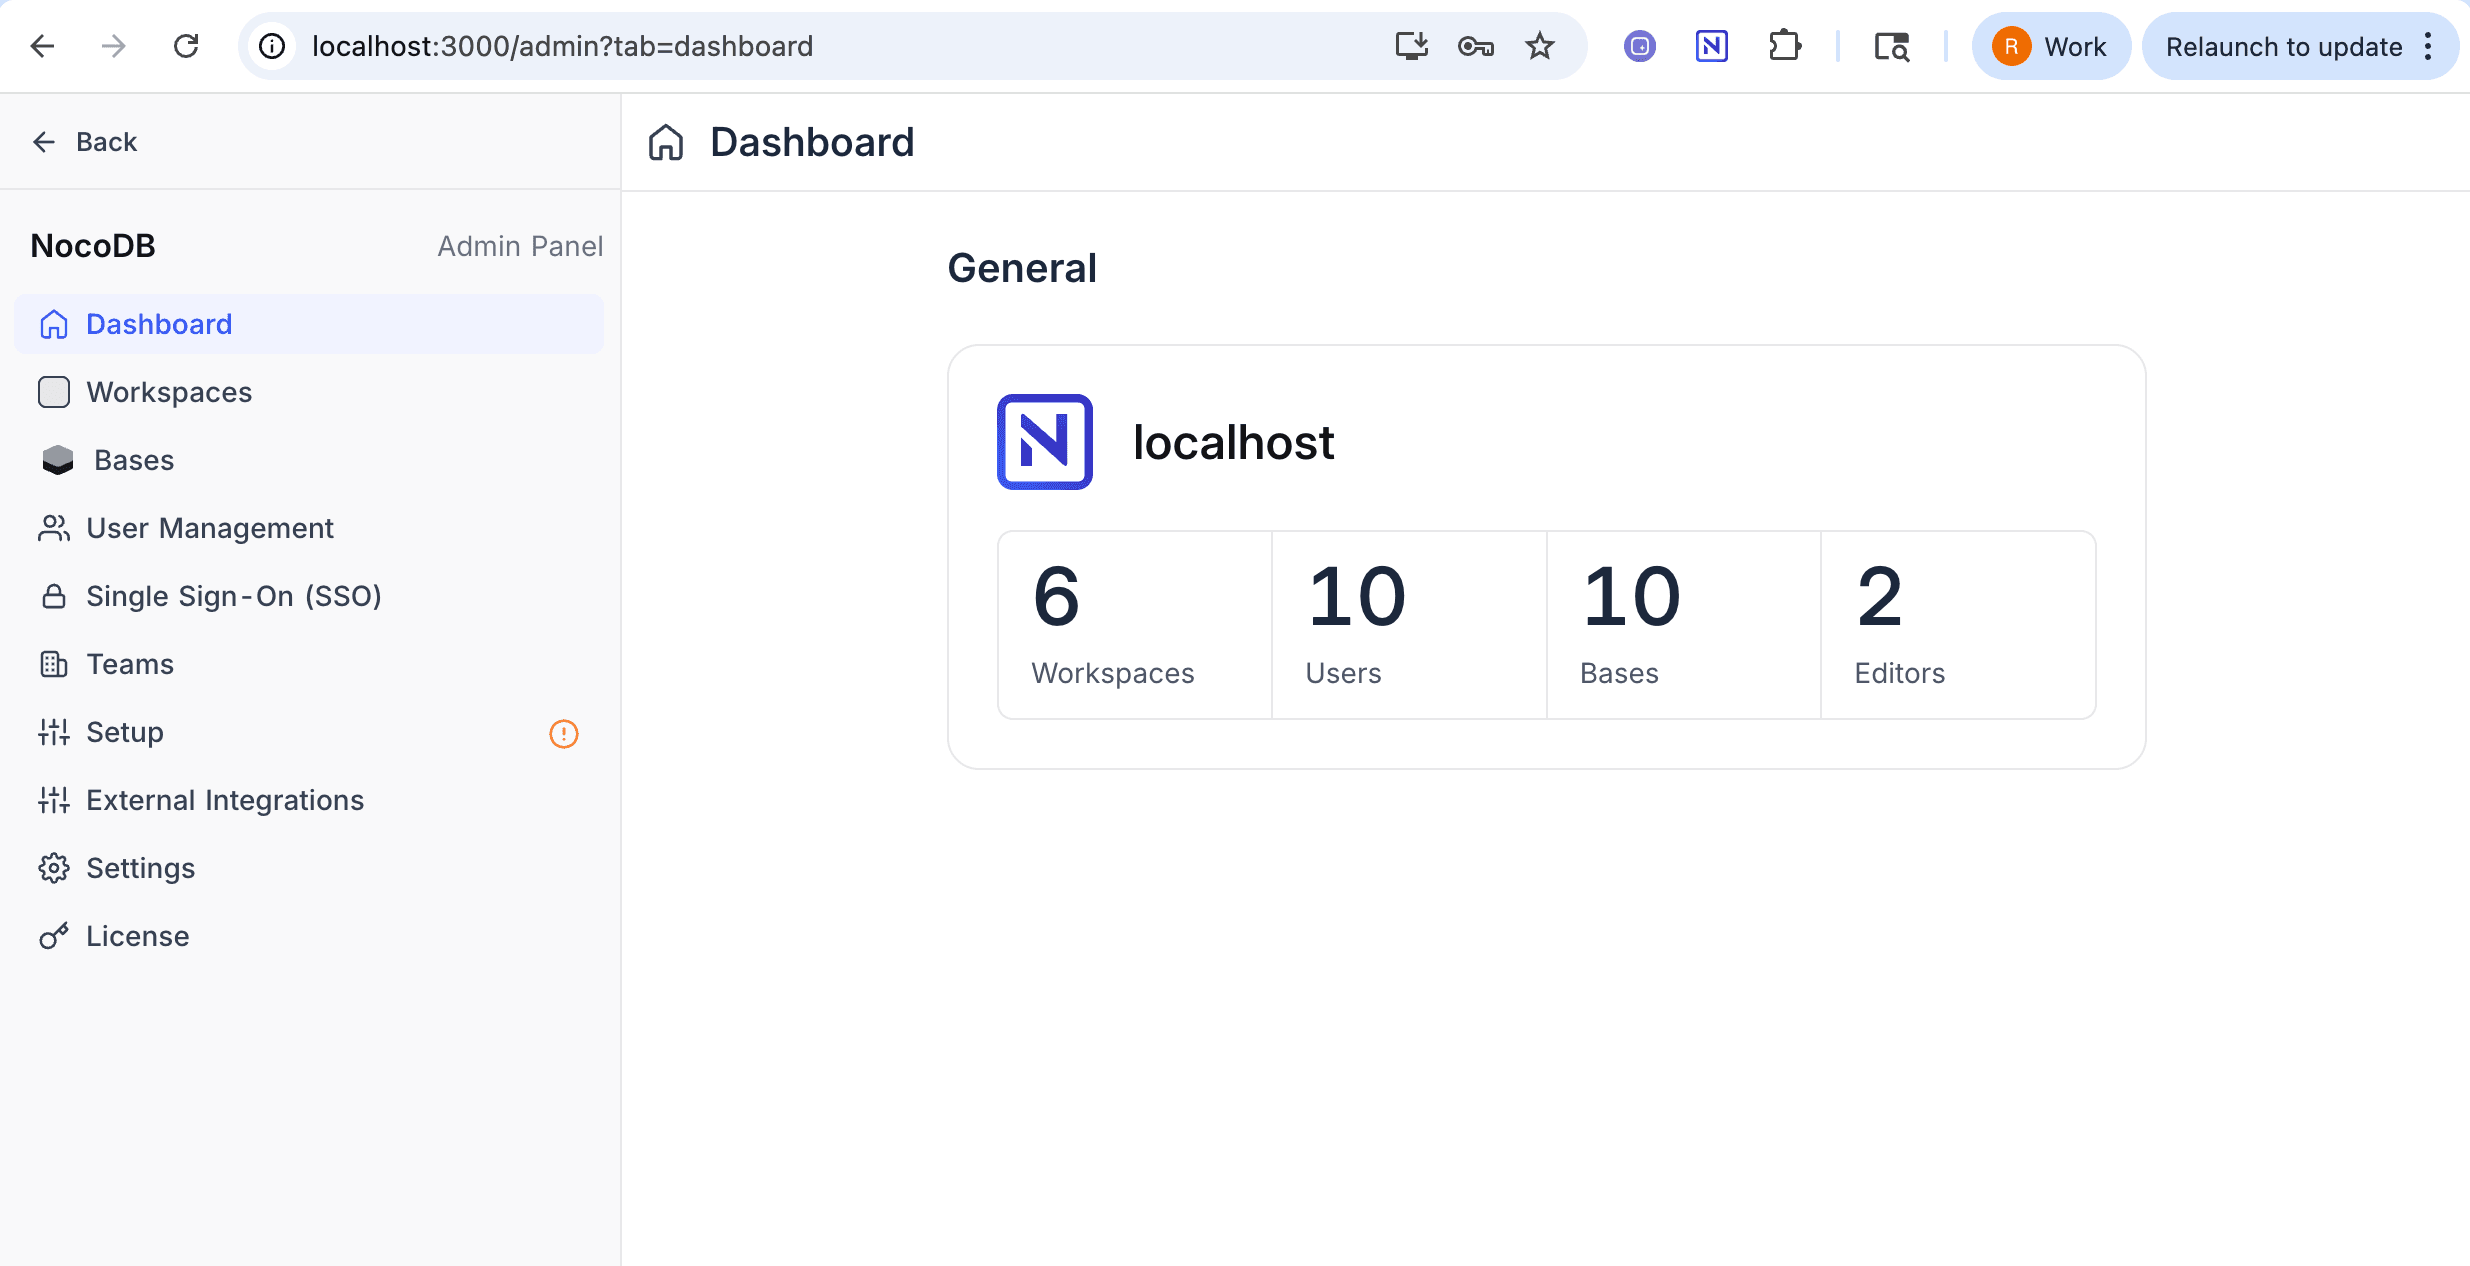Click the browser Extensions puzzle icon

pyautogui.click(x=1784, y=46)
